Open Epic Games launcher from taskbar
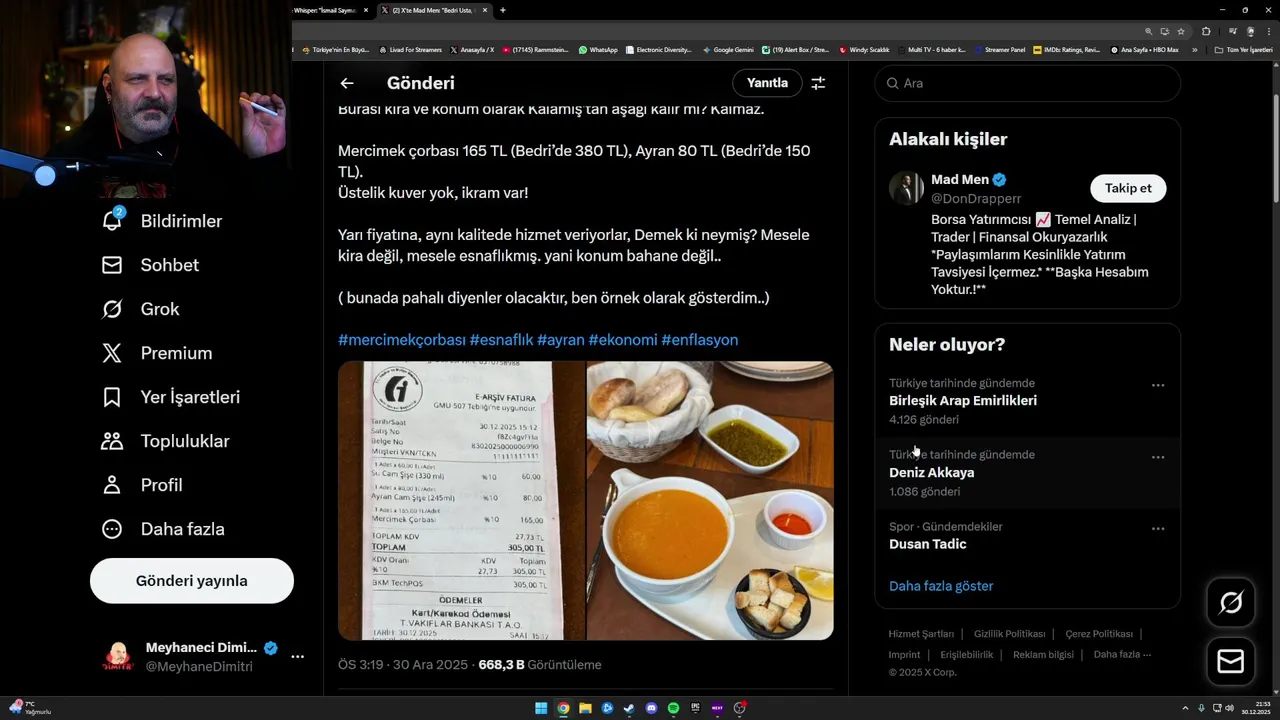The width and height of the screenshot is (1280, 720). [x=695, y=708]
